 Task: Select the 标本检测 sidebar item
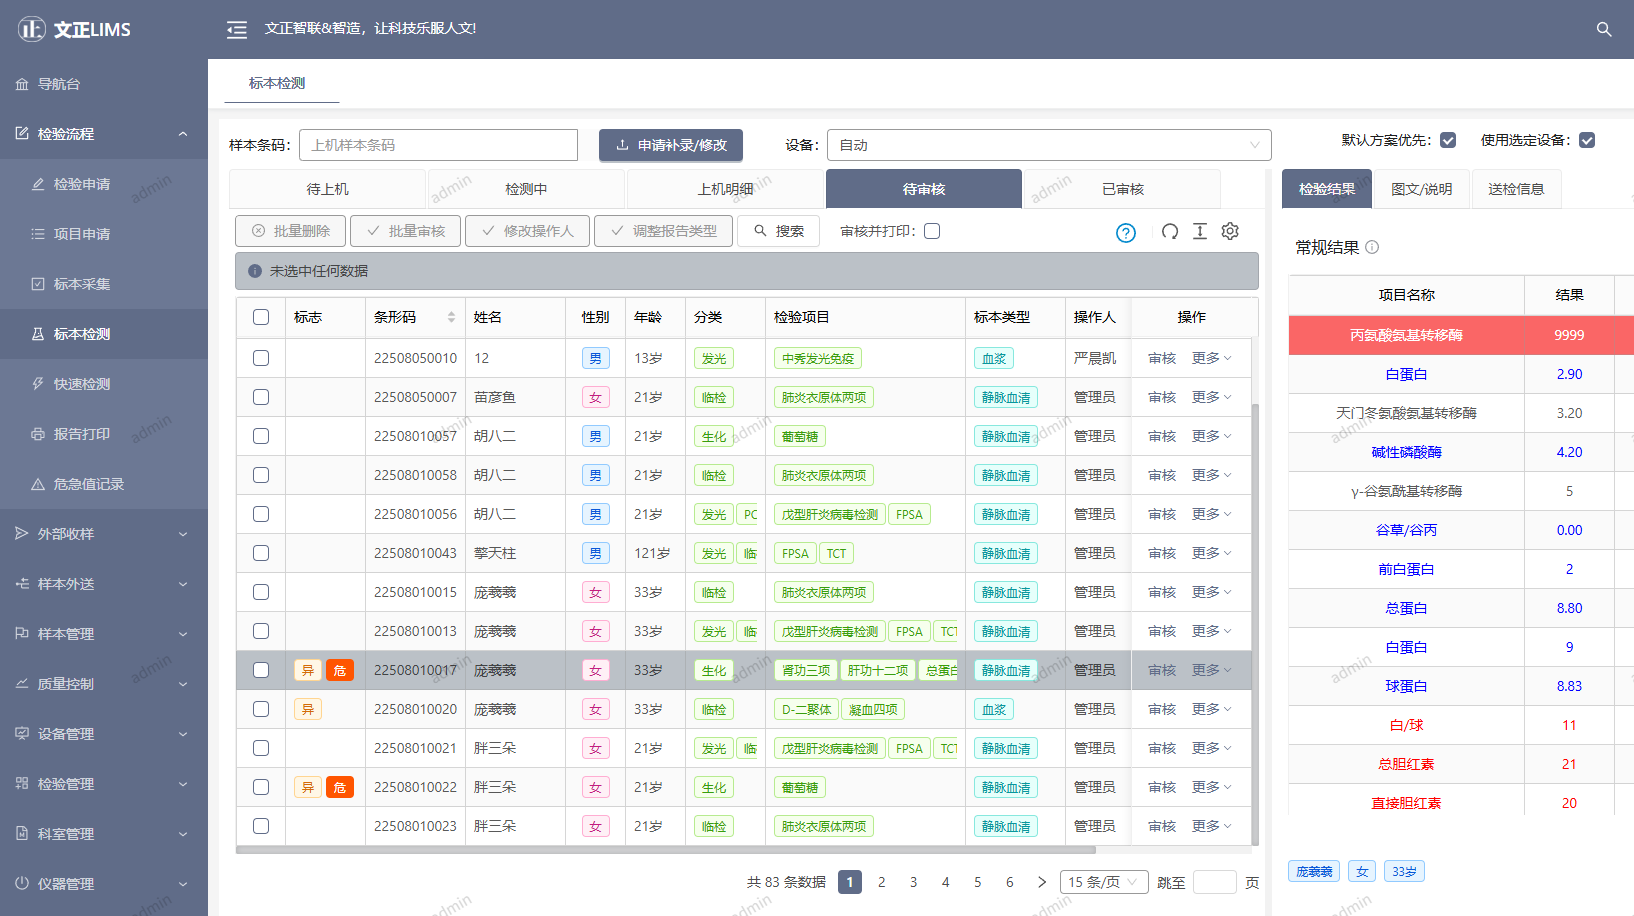(x=80, y=333)
